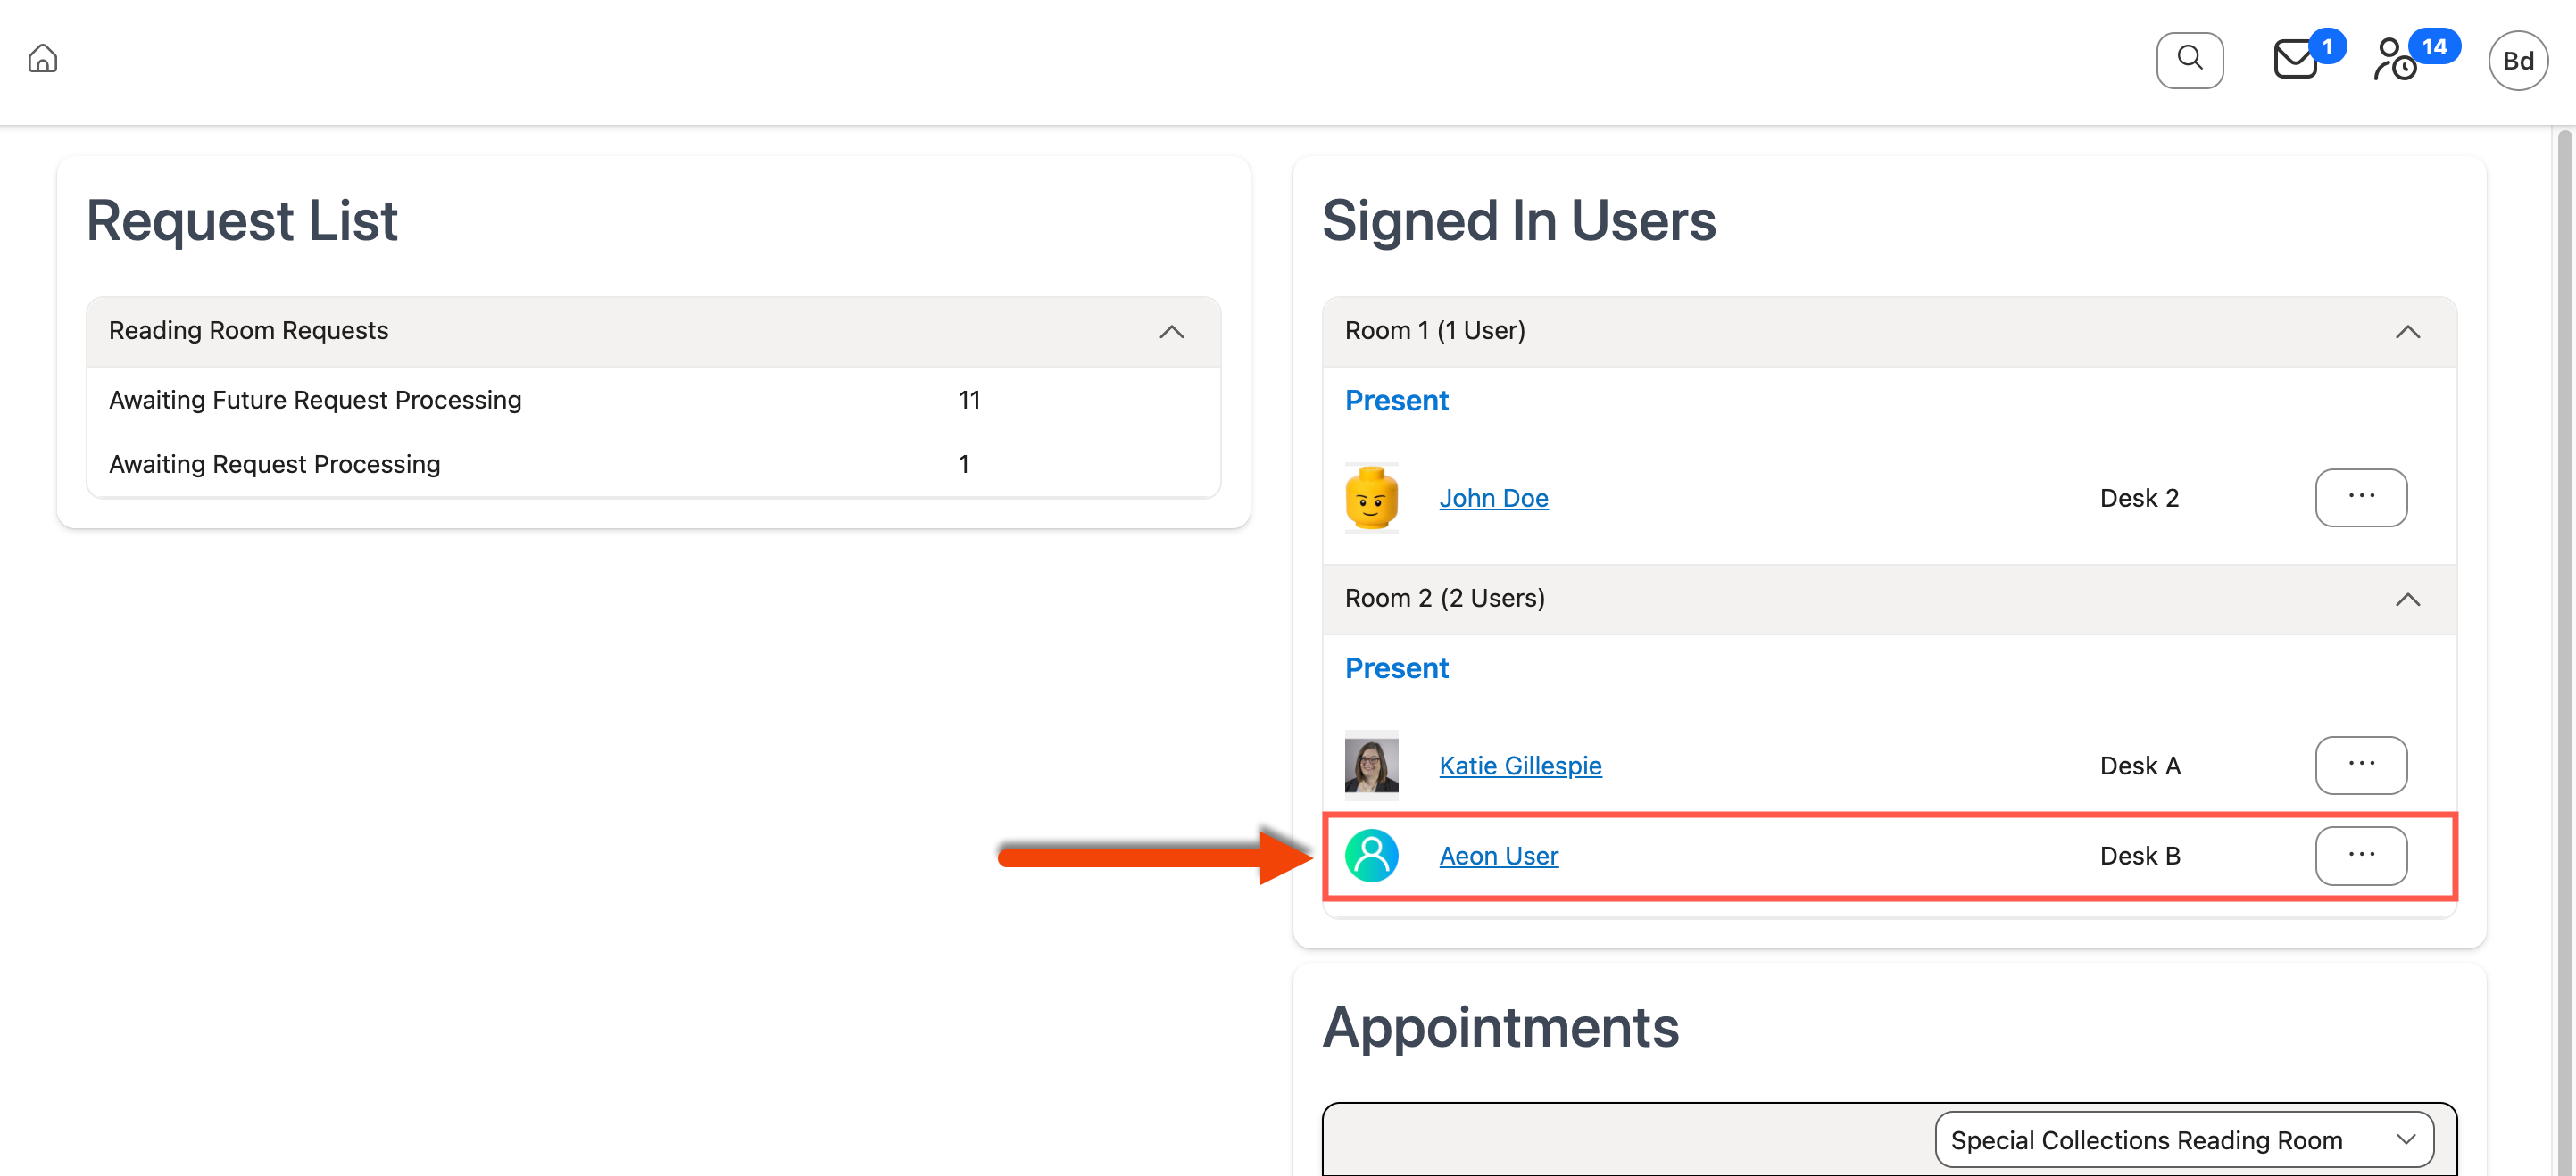The height and width of the screenshot is (1176, 2576).
Task: Open the mail messages icon
Action: (x=2295, y=60)
